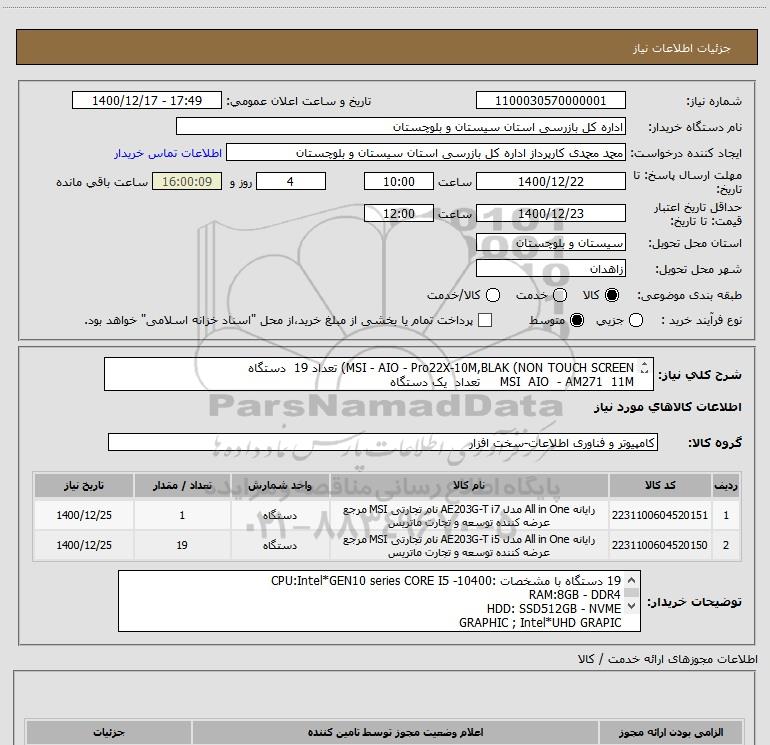Click the validity time field 12:00
The width and height of the screenshot is (770, 745).
(x=399, y=213)
